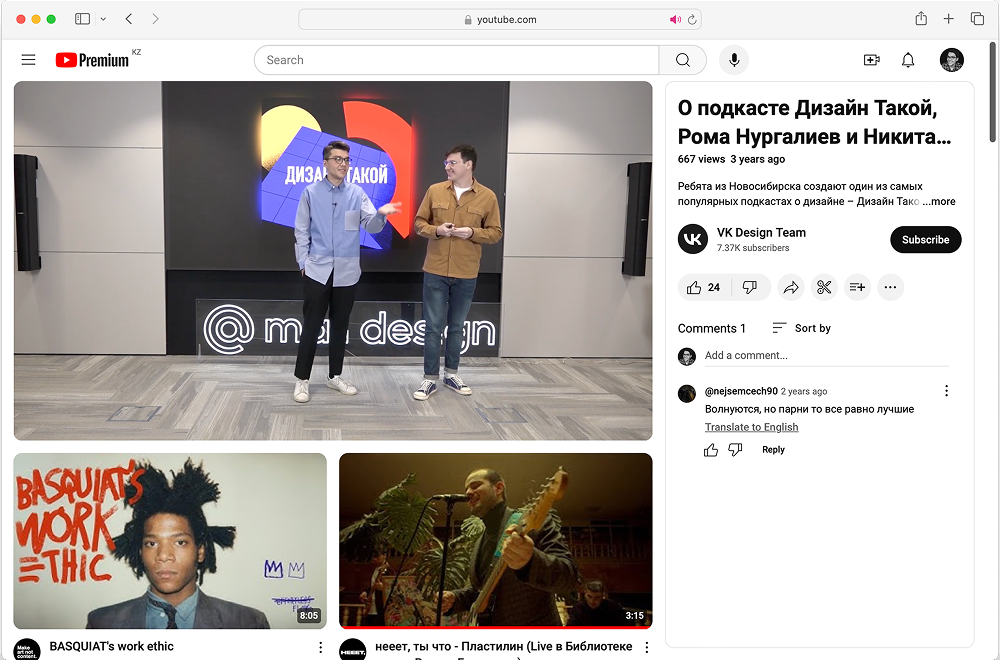Open the more actions ellipsis under video

tap(890, 288)
